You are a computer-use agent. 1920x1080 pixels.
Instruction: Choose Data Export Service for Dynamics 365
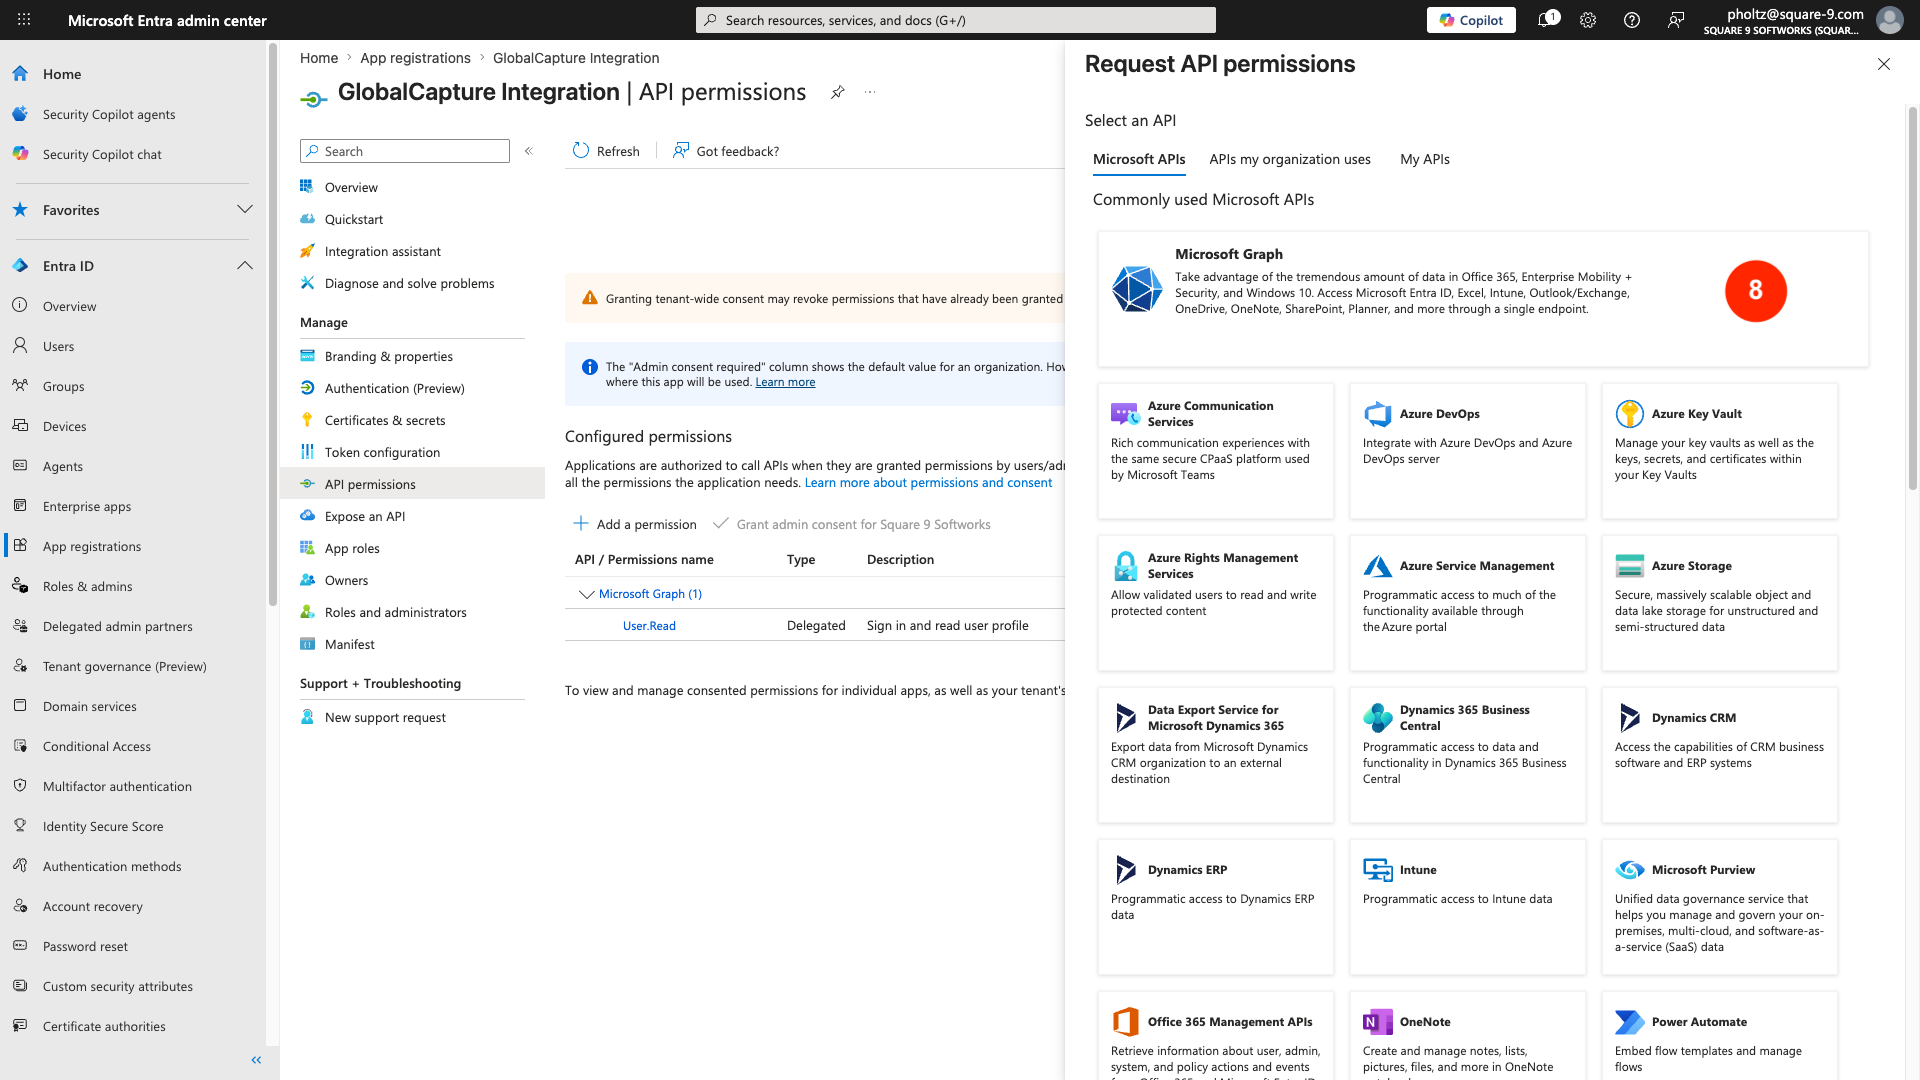[x=1215, y=755]
